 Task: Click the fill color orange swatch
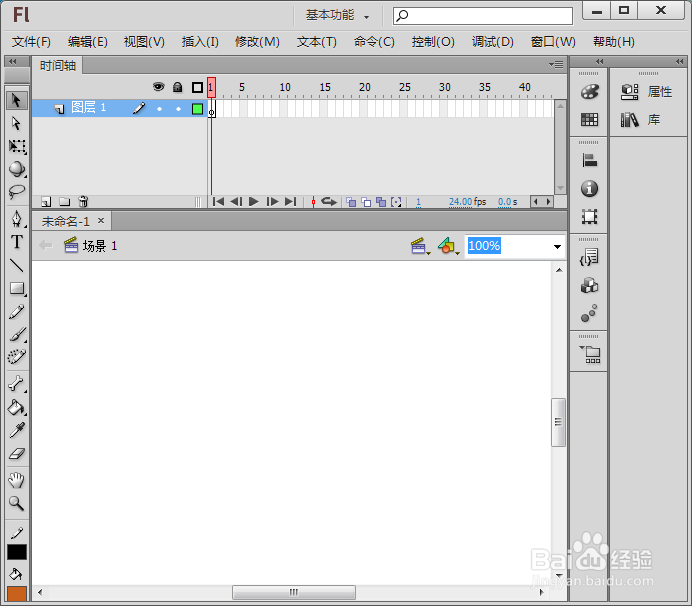click(17, 594)
